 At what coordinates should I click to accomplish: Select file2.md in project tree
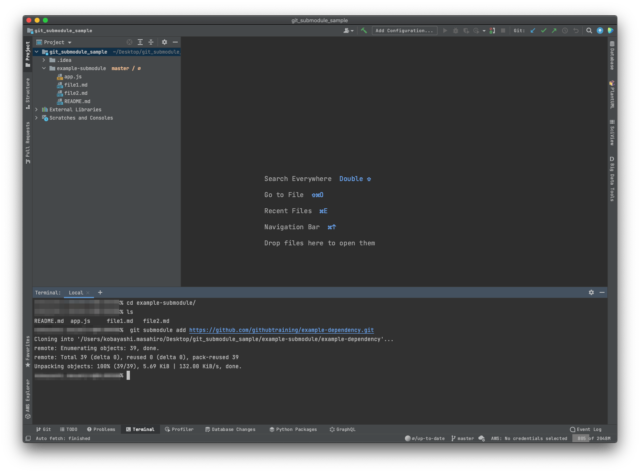(72, 93)
